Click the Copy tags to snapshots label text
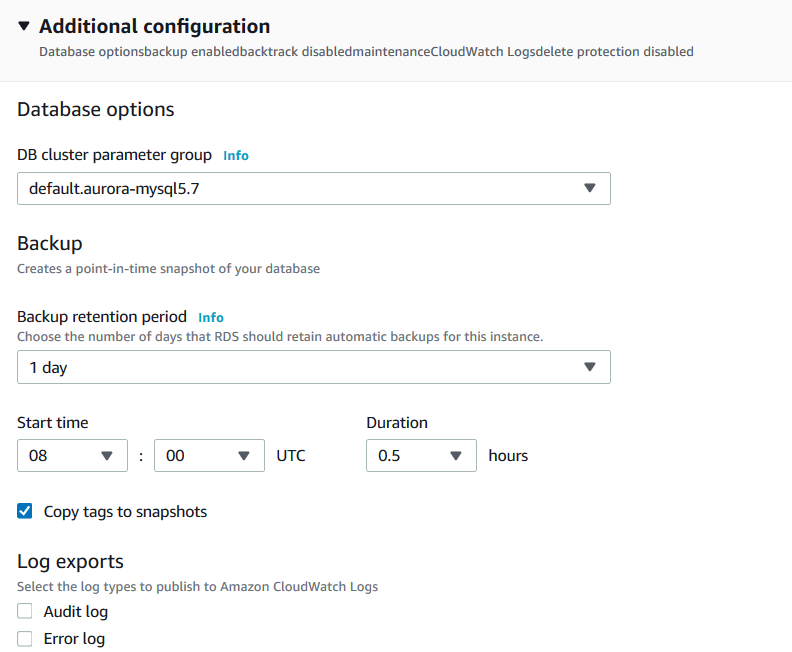 coord(125,511)
